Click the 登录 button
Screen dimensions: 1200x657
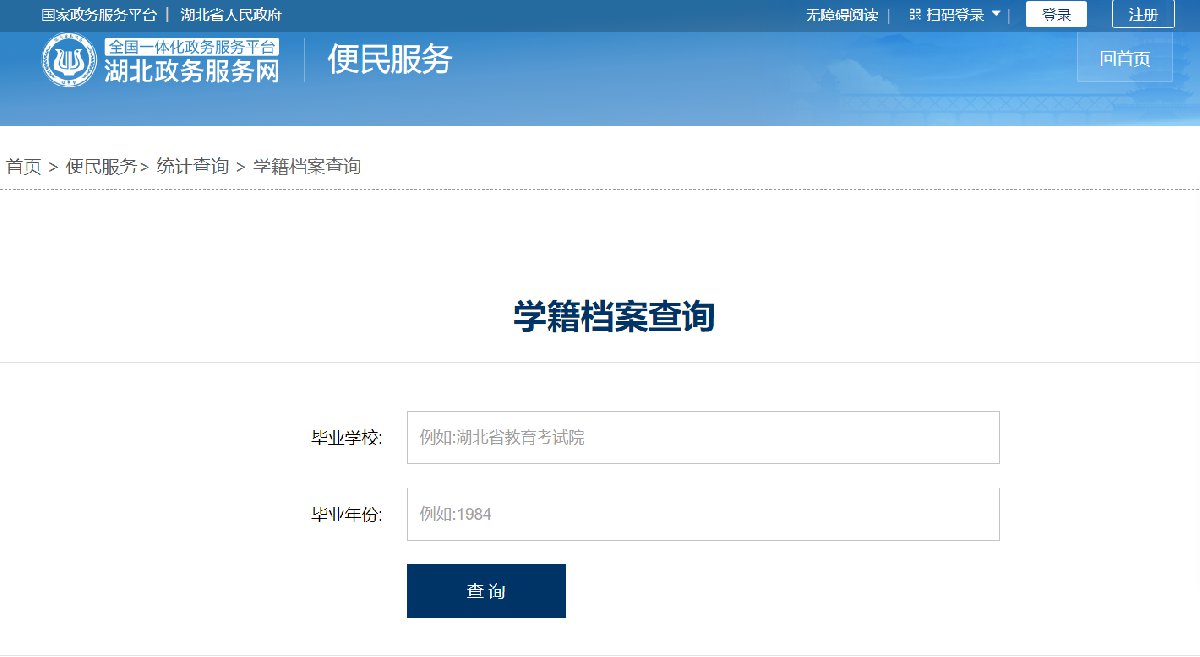click(x=1056, y=14)
